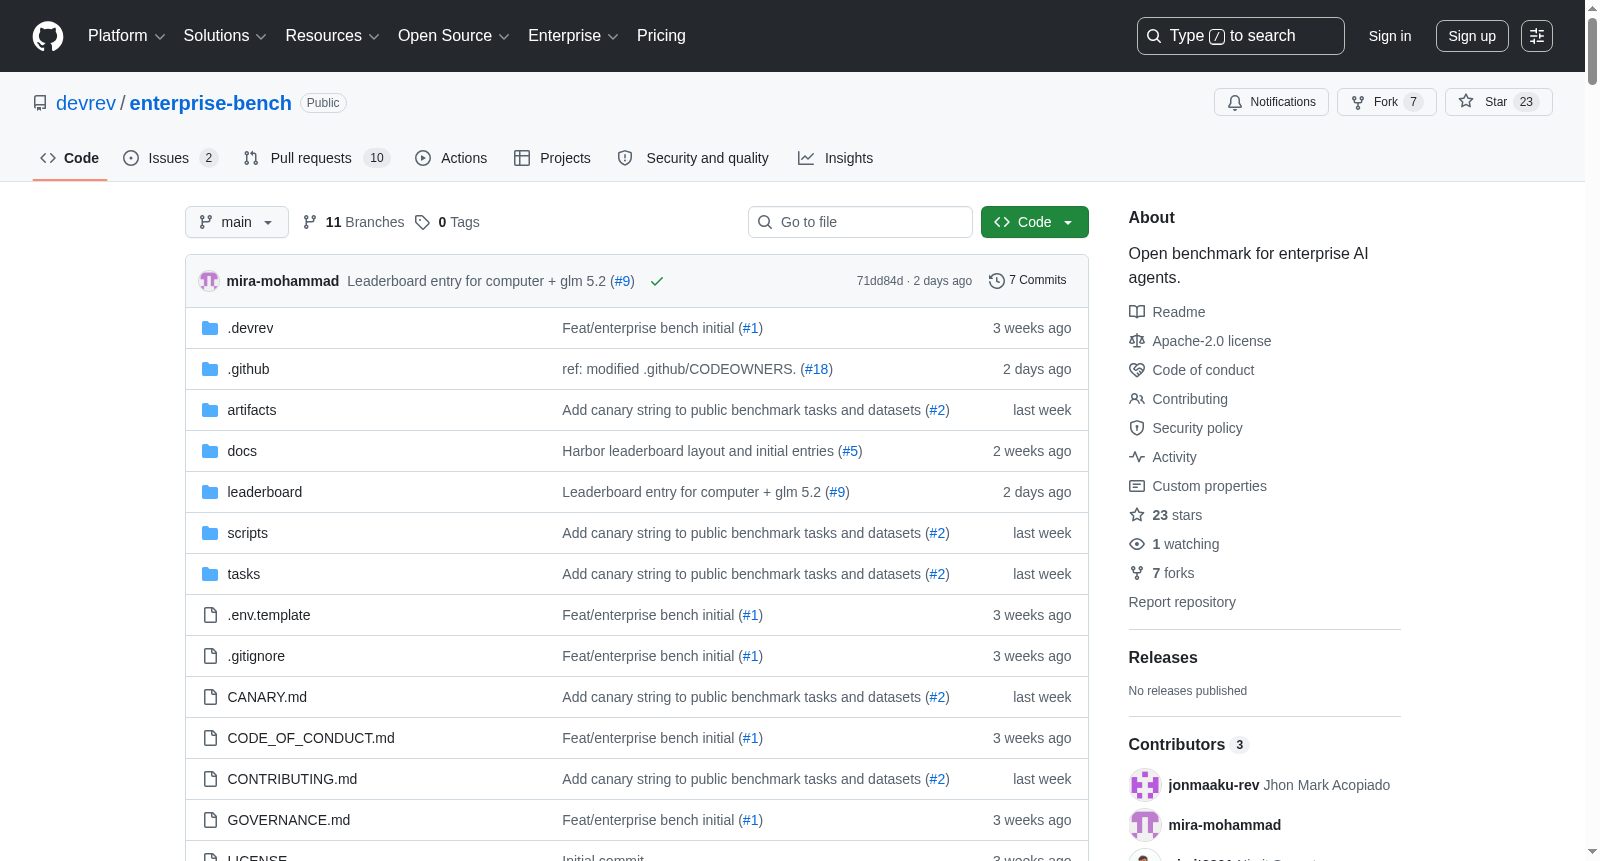This screenshot has height=861, width=1600.
Task: Click the Activity pulse icon
Action: point(1137,457)
